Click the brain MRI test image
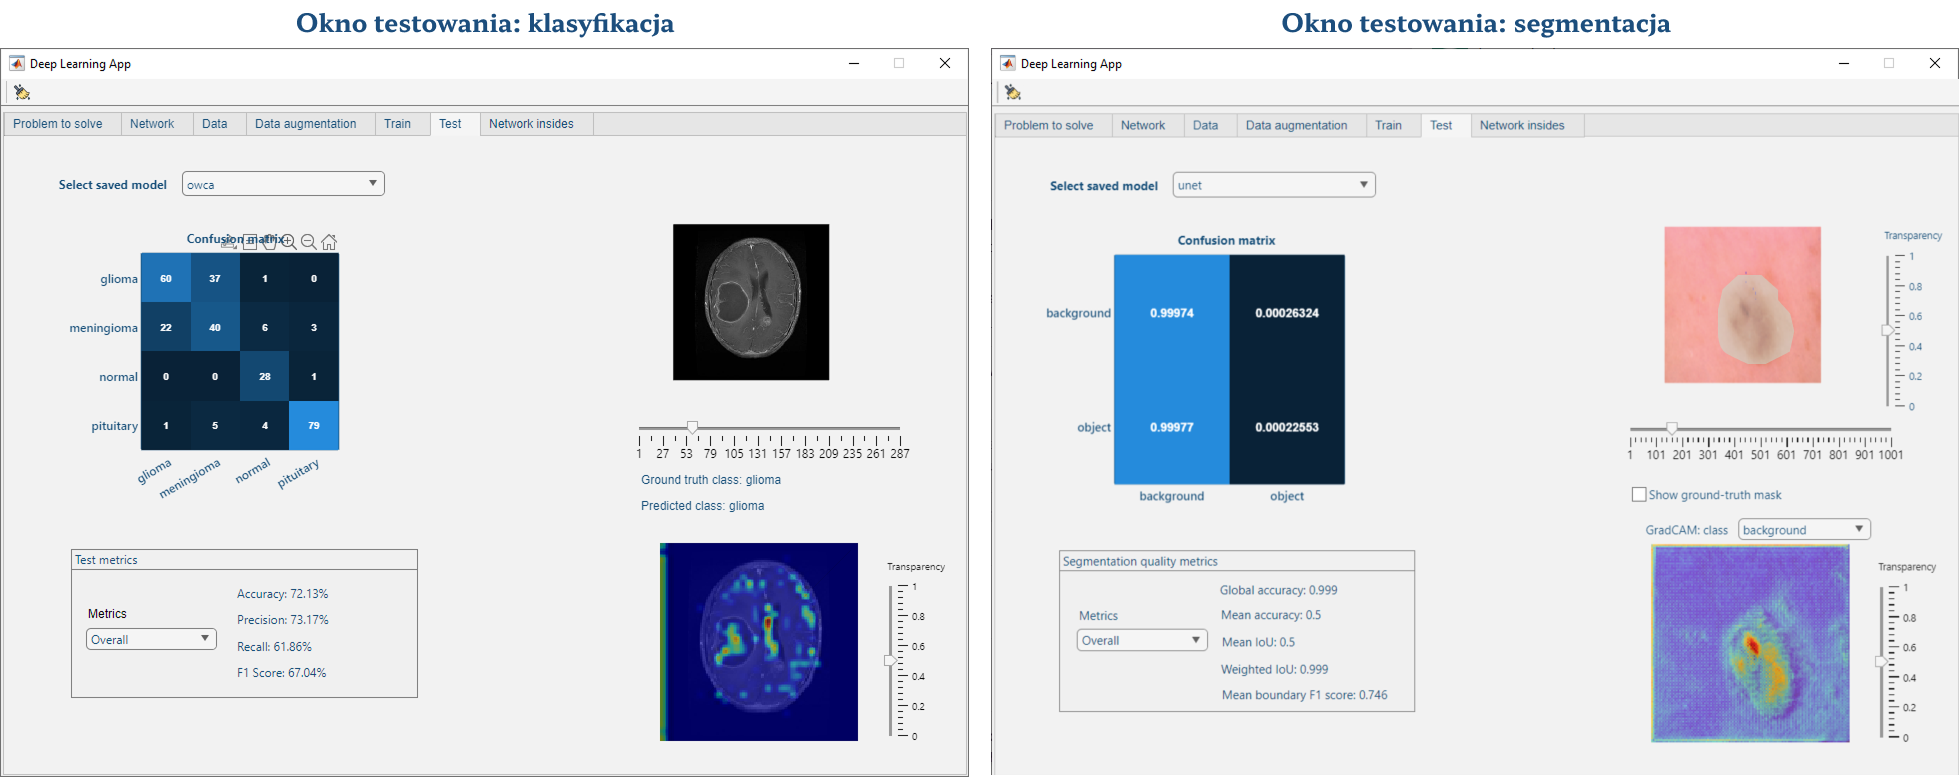The image size is (1960, 777). point(751,302)
